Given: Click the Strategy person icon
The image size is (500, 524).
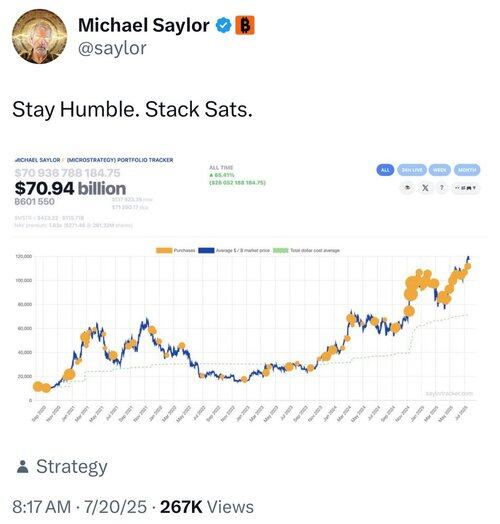Looking at the screenshot, I should click(22, 467).
